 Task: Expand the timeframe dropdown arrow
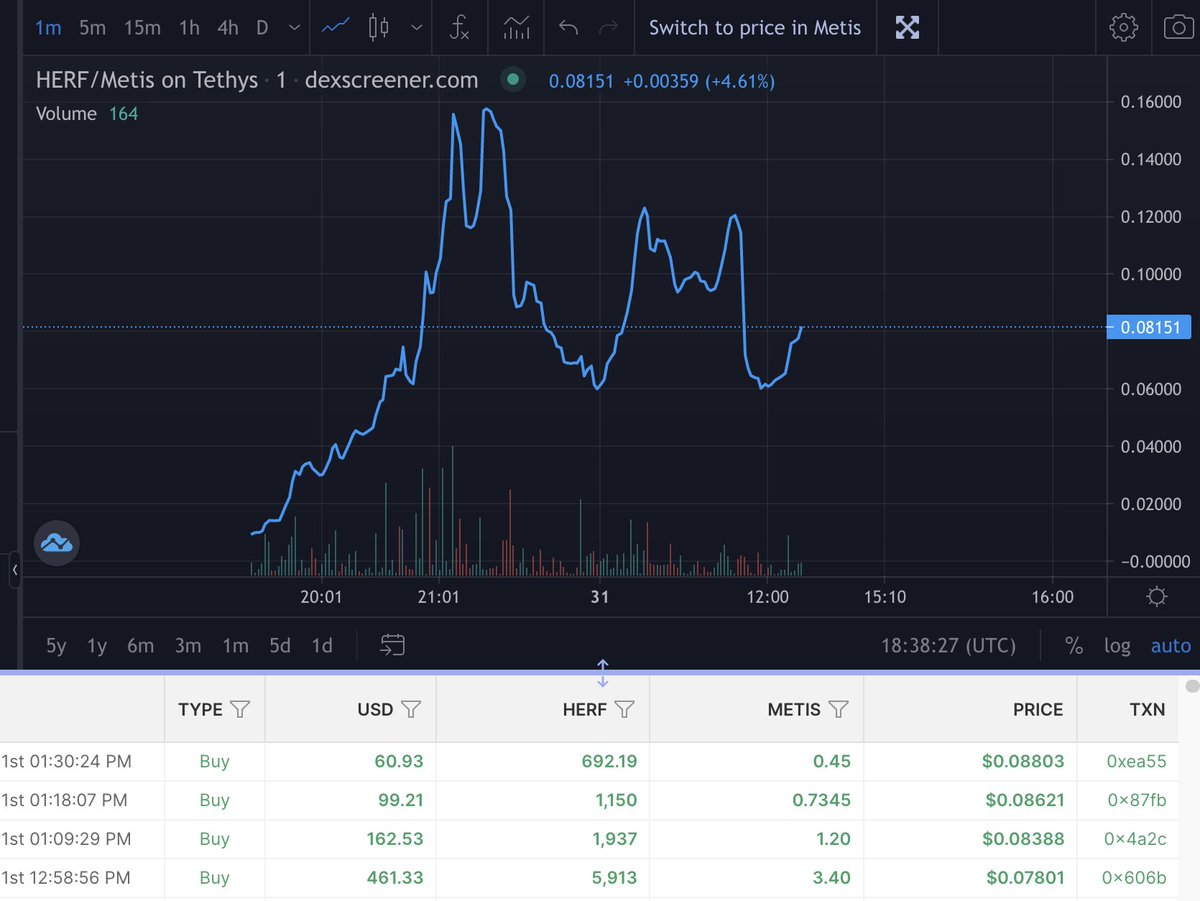tap(294, 28)
